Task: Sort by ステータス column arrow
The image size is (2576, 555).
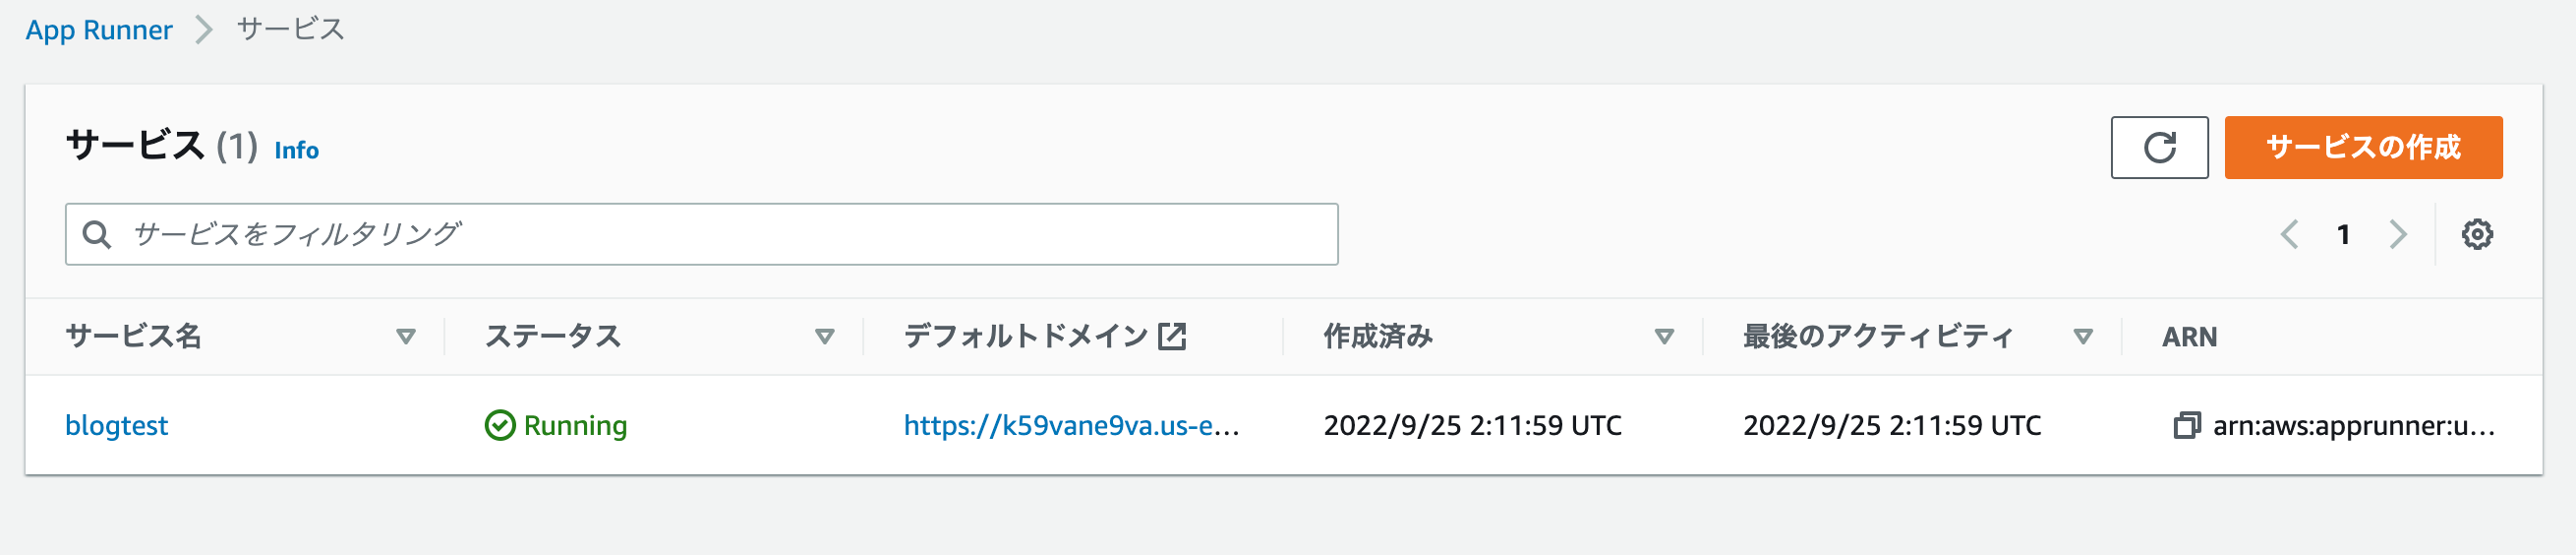Action: (x=824, y=336)
